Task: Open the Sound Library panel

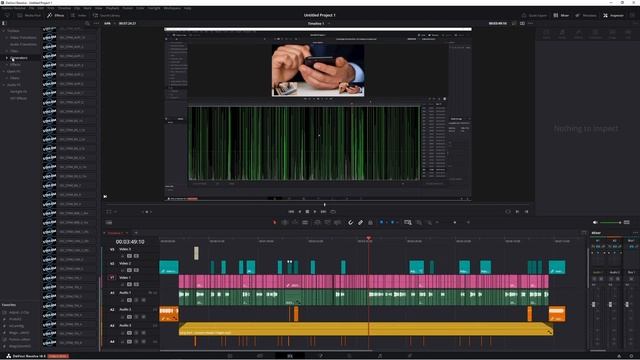Action: pos(106,16)
